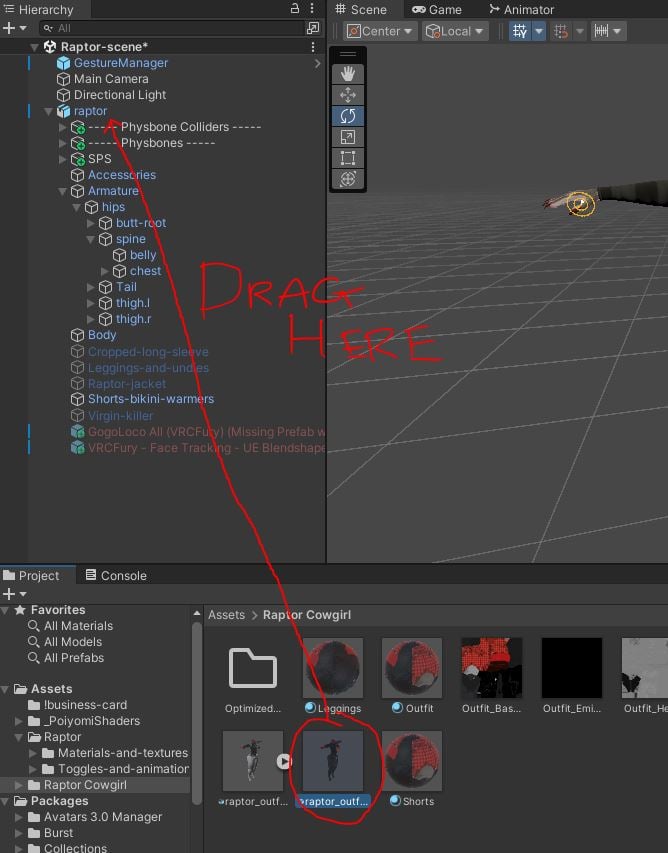668x853 pixels.
Task: Select All Prefabs under Favorites
Action: pos(74,658)
